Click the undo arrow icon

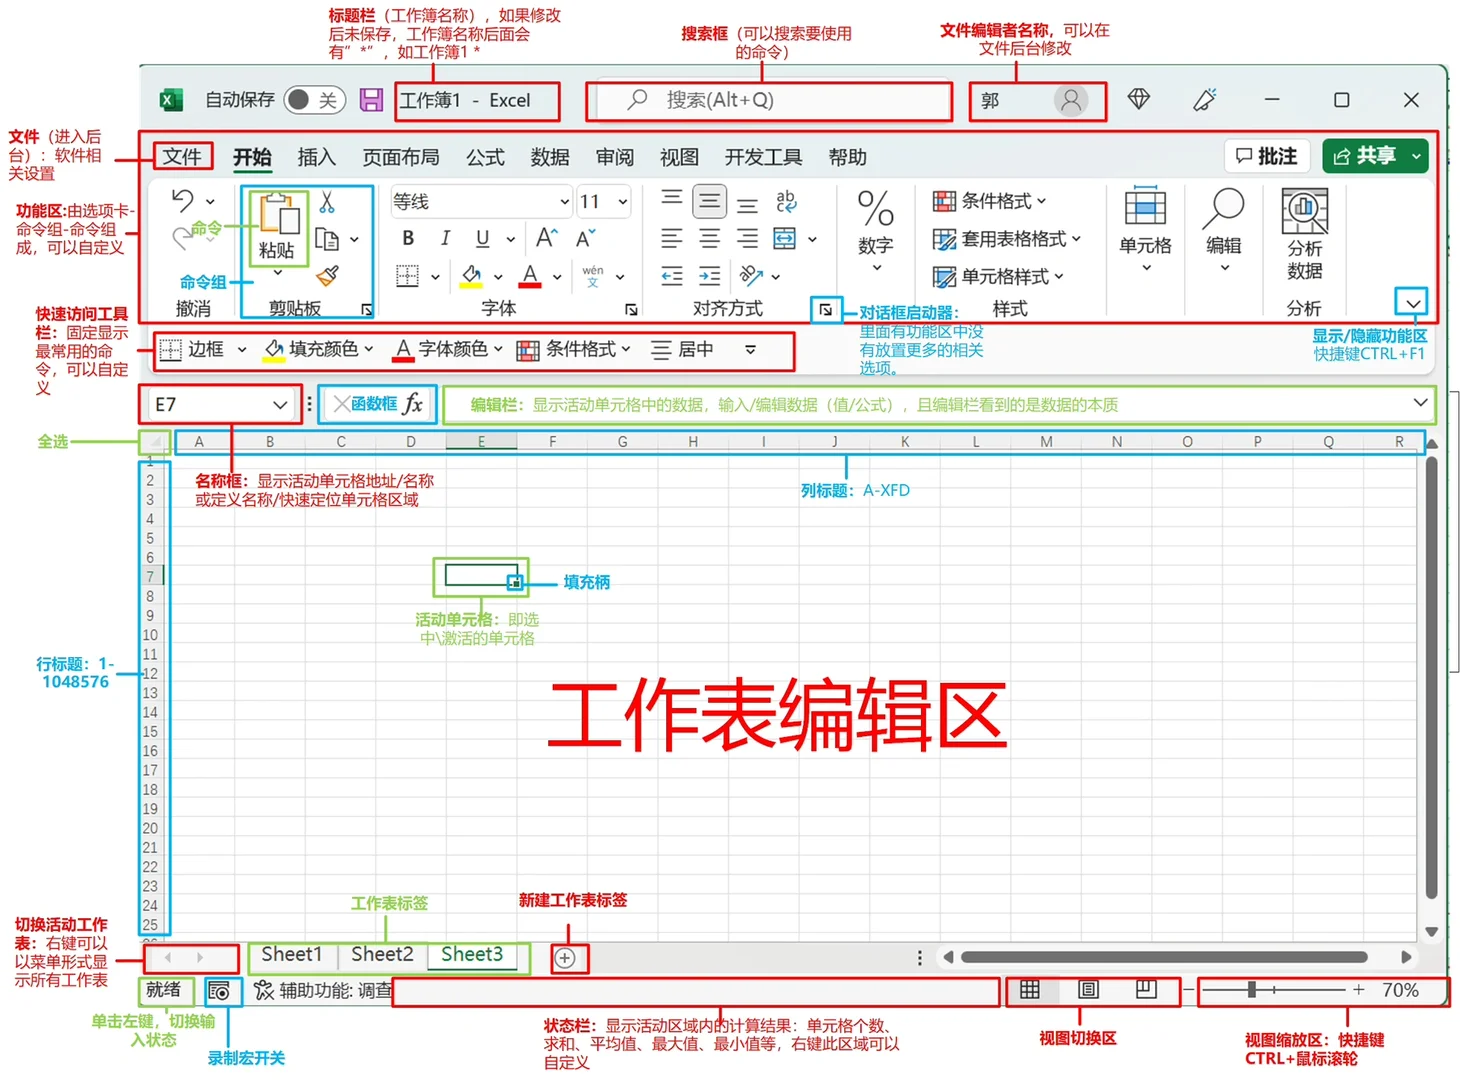[181, 202]
